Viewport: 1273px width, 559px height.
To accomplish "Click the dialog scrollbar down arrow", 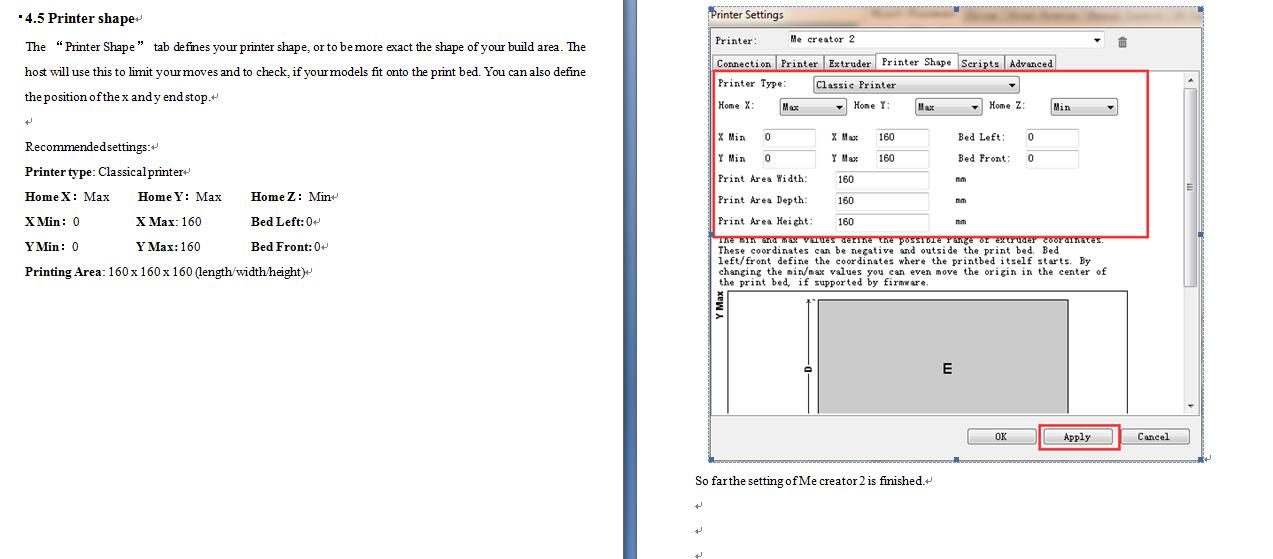I will [1190, 407].
